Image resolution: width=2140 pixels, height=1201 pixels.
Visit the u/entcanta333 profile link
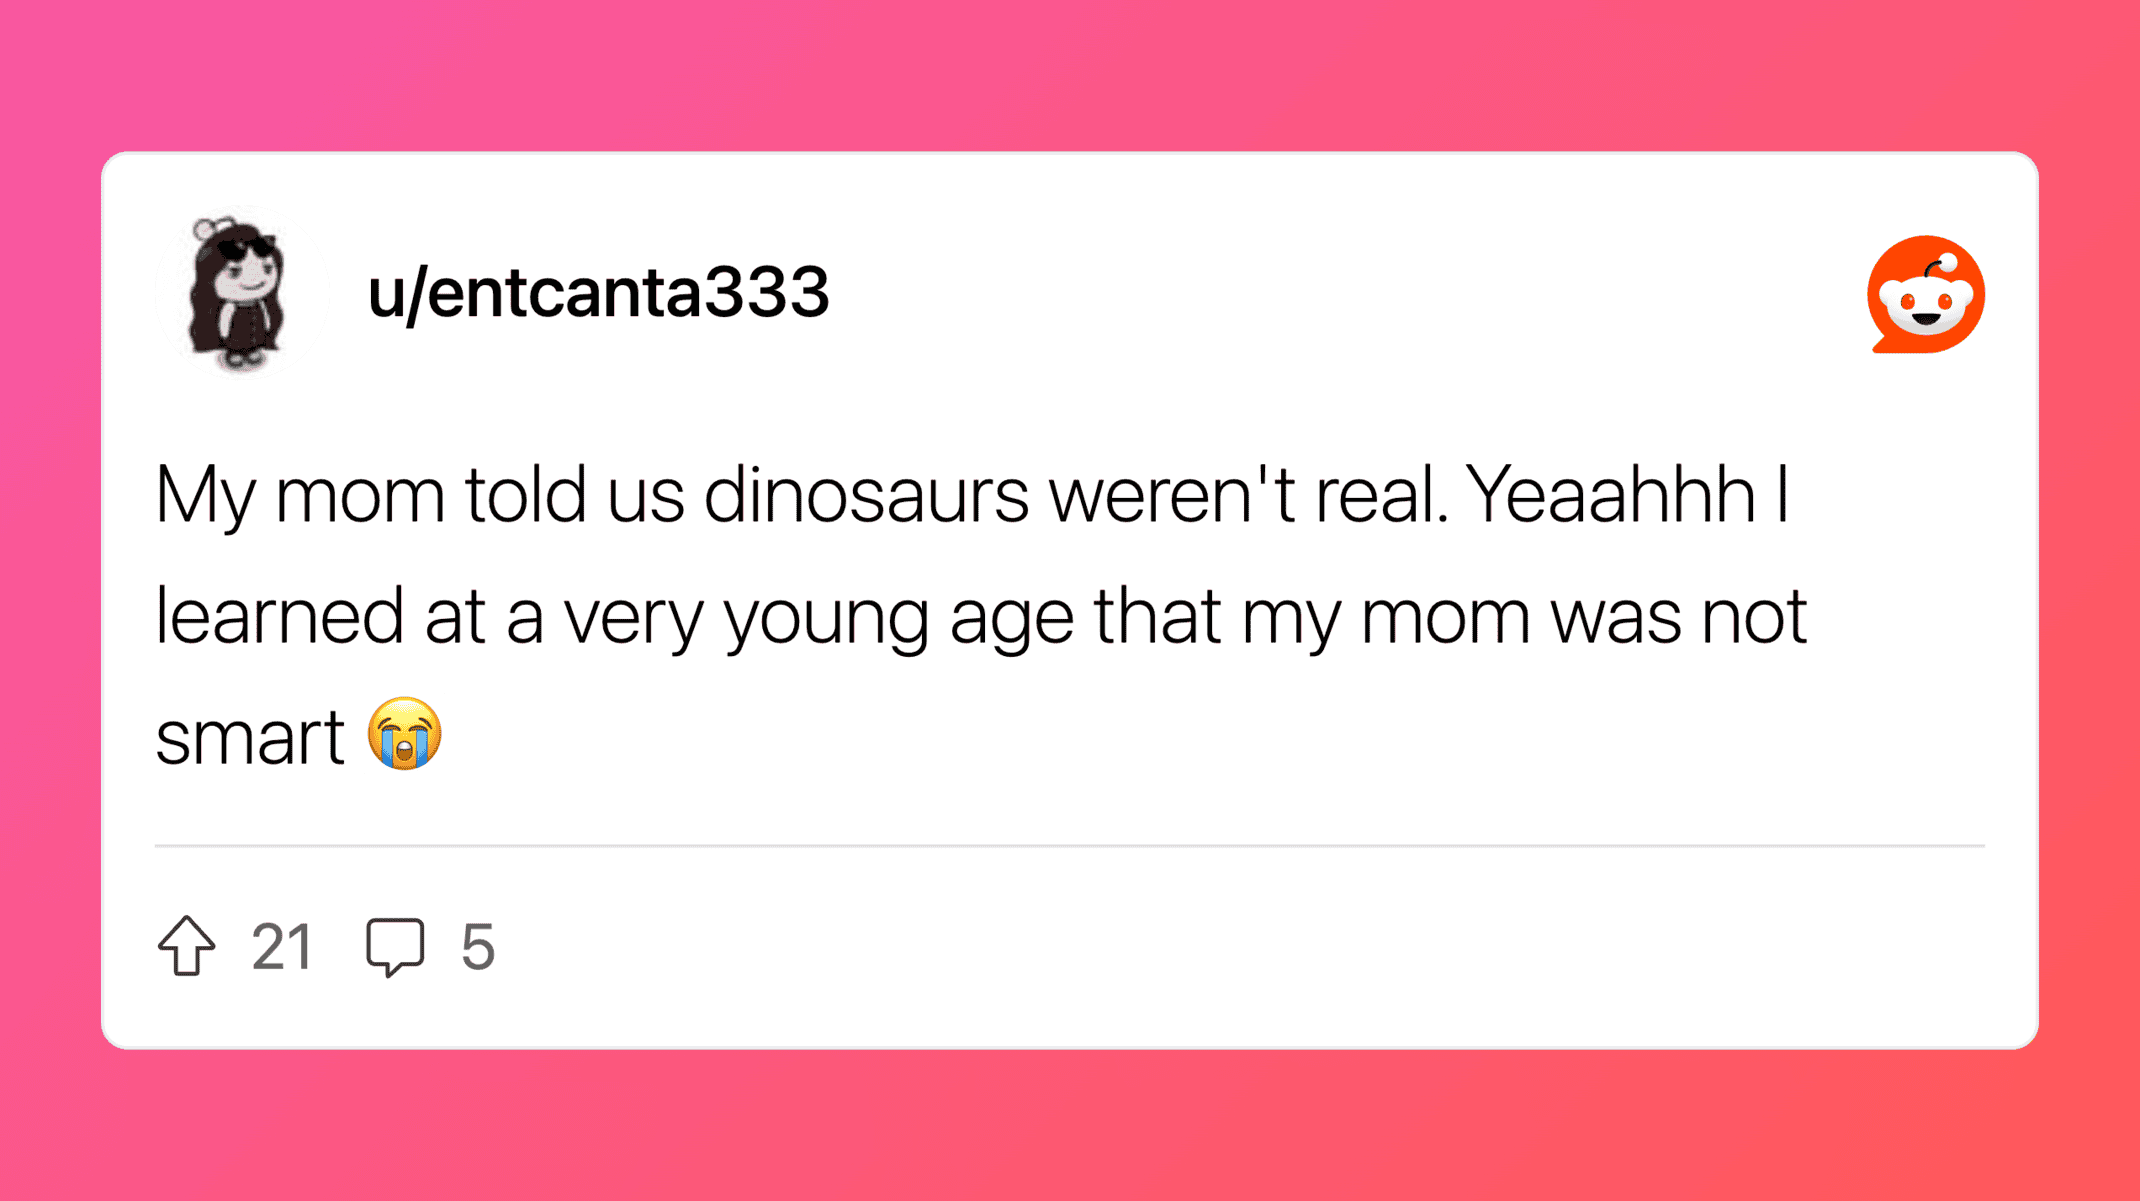coord(598,293)
